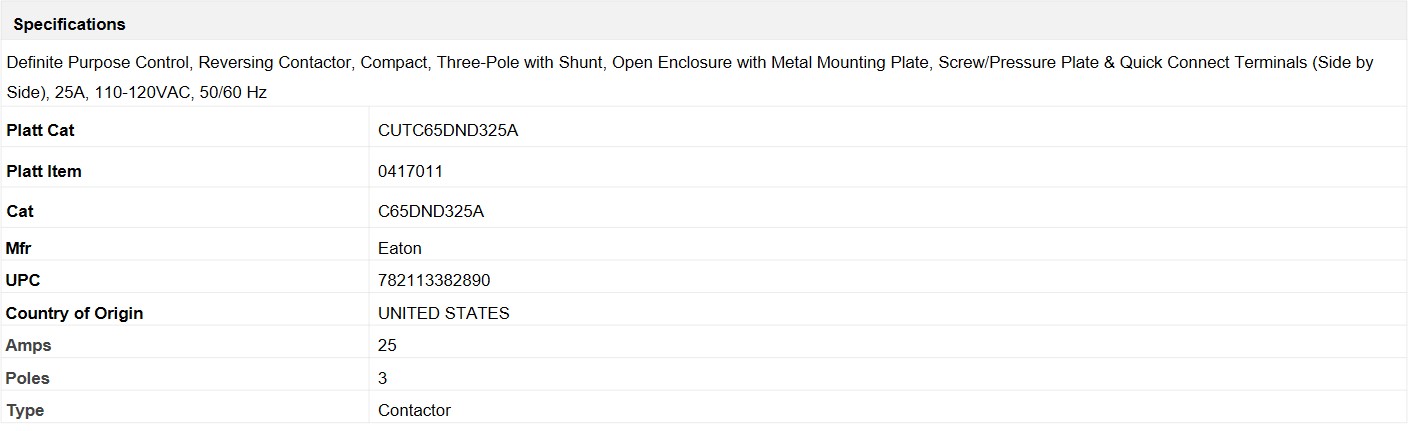
Task: Click the Cat row label
Action: [20, 211]
